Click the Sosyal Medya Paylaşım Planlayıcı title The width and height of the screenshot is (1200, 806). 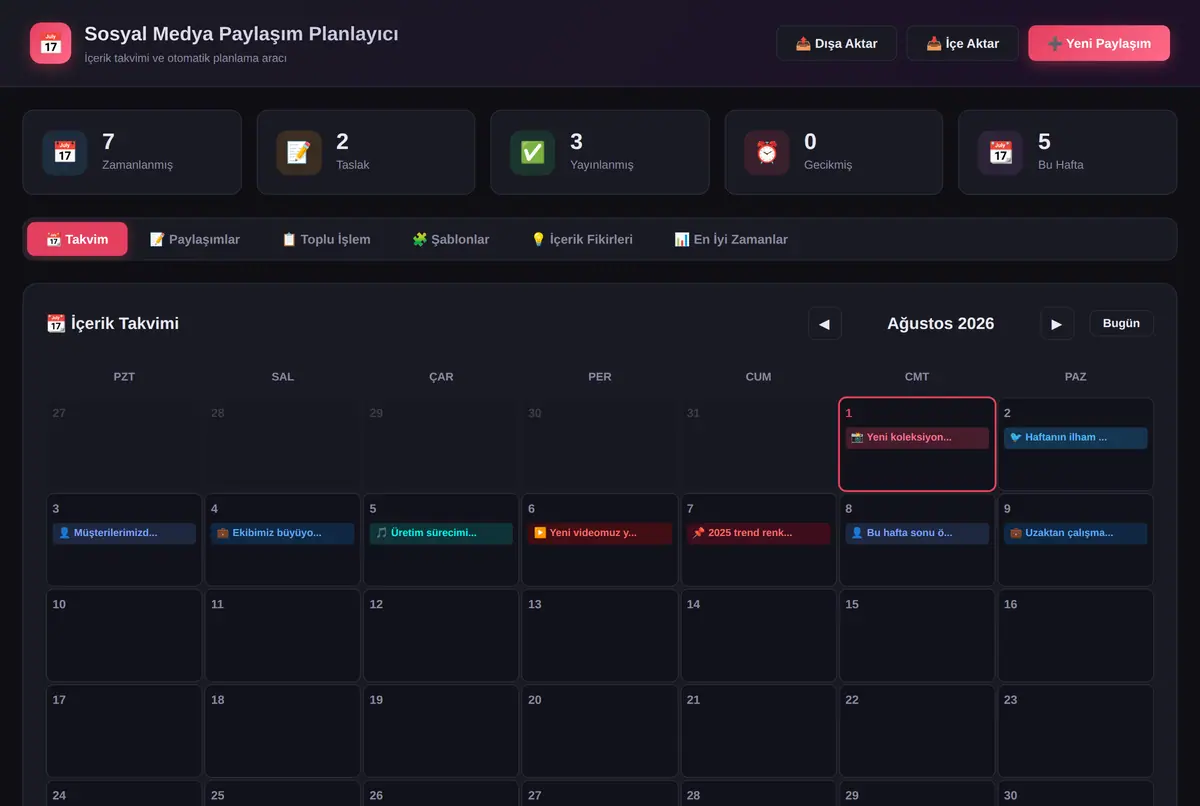(x=241, y=34)
